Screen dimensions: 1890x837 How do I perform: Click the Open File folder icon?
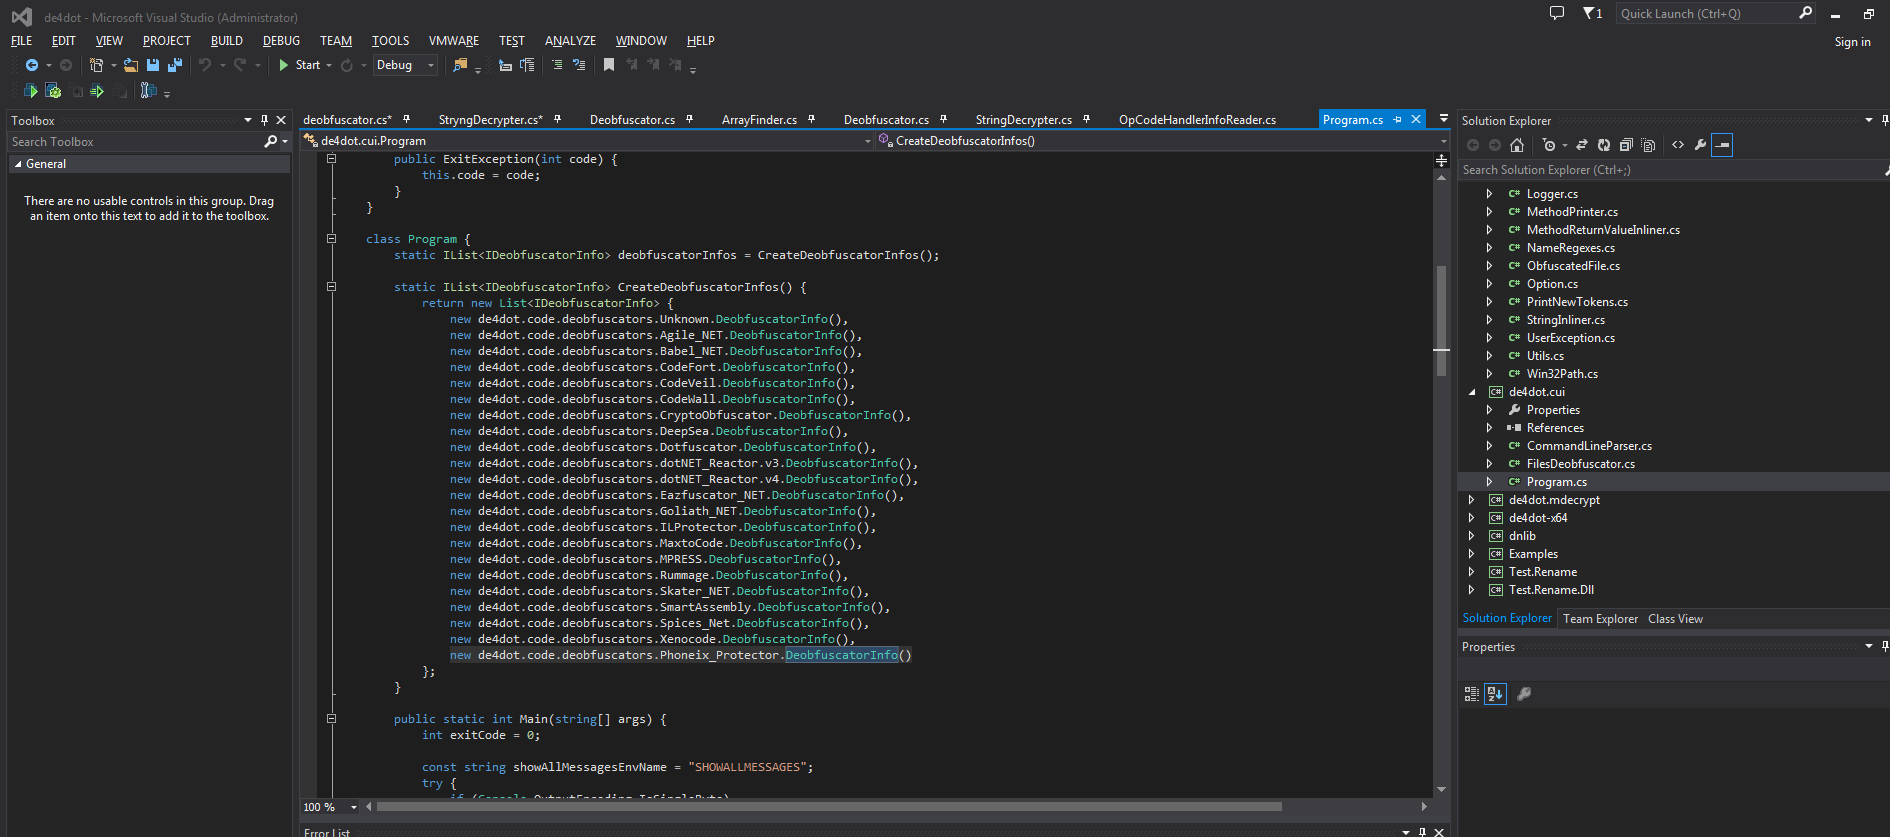click(131, 65)
